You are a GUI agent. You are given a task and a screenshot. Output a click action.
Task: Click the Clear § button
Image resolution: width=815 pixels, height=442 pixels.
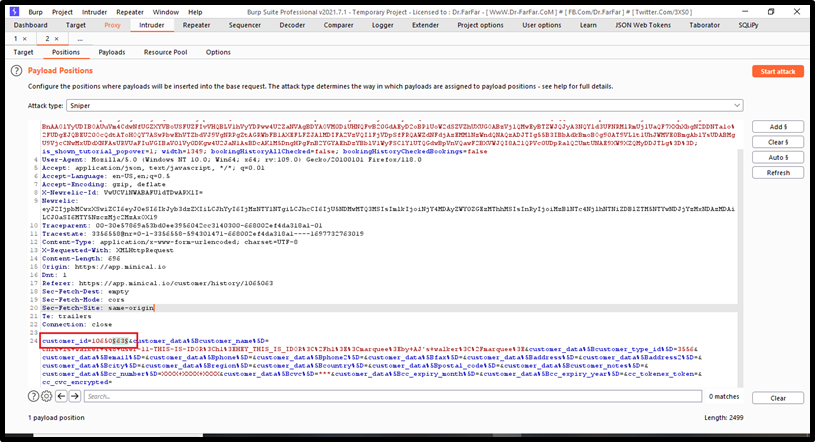click(x=778, y=142)
